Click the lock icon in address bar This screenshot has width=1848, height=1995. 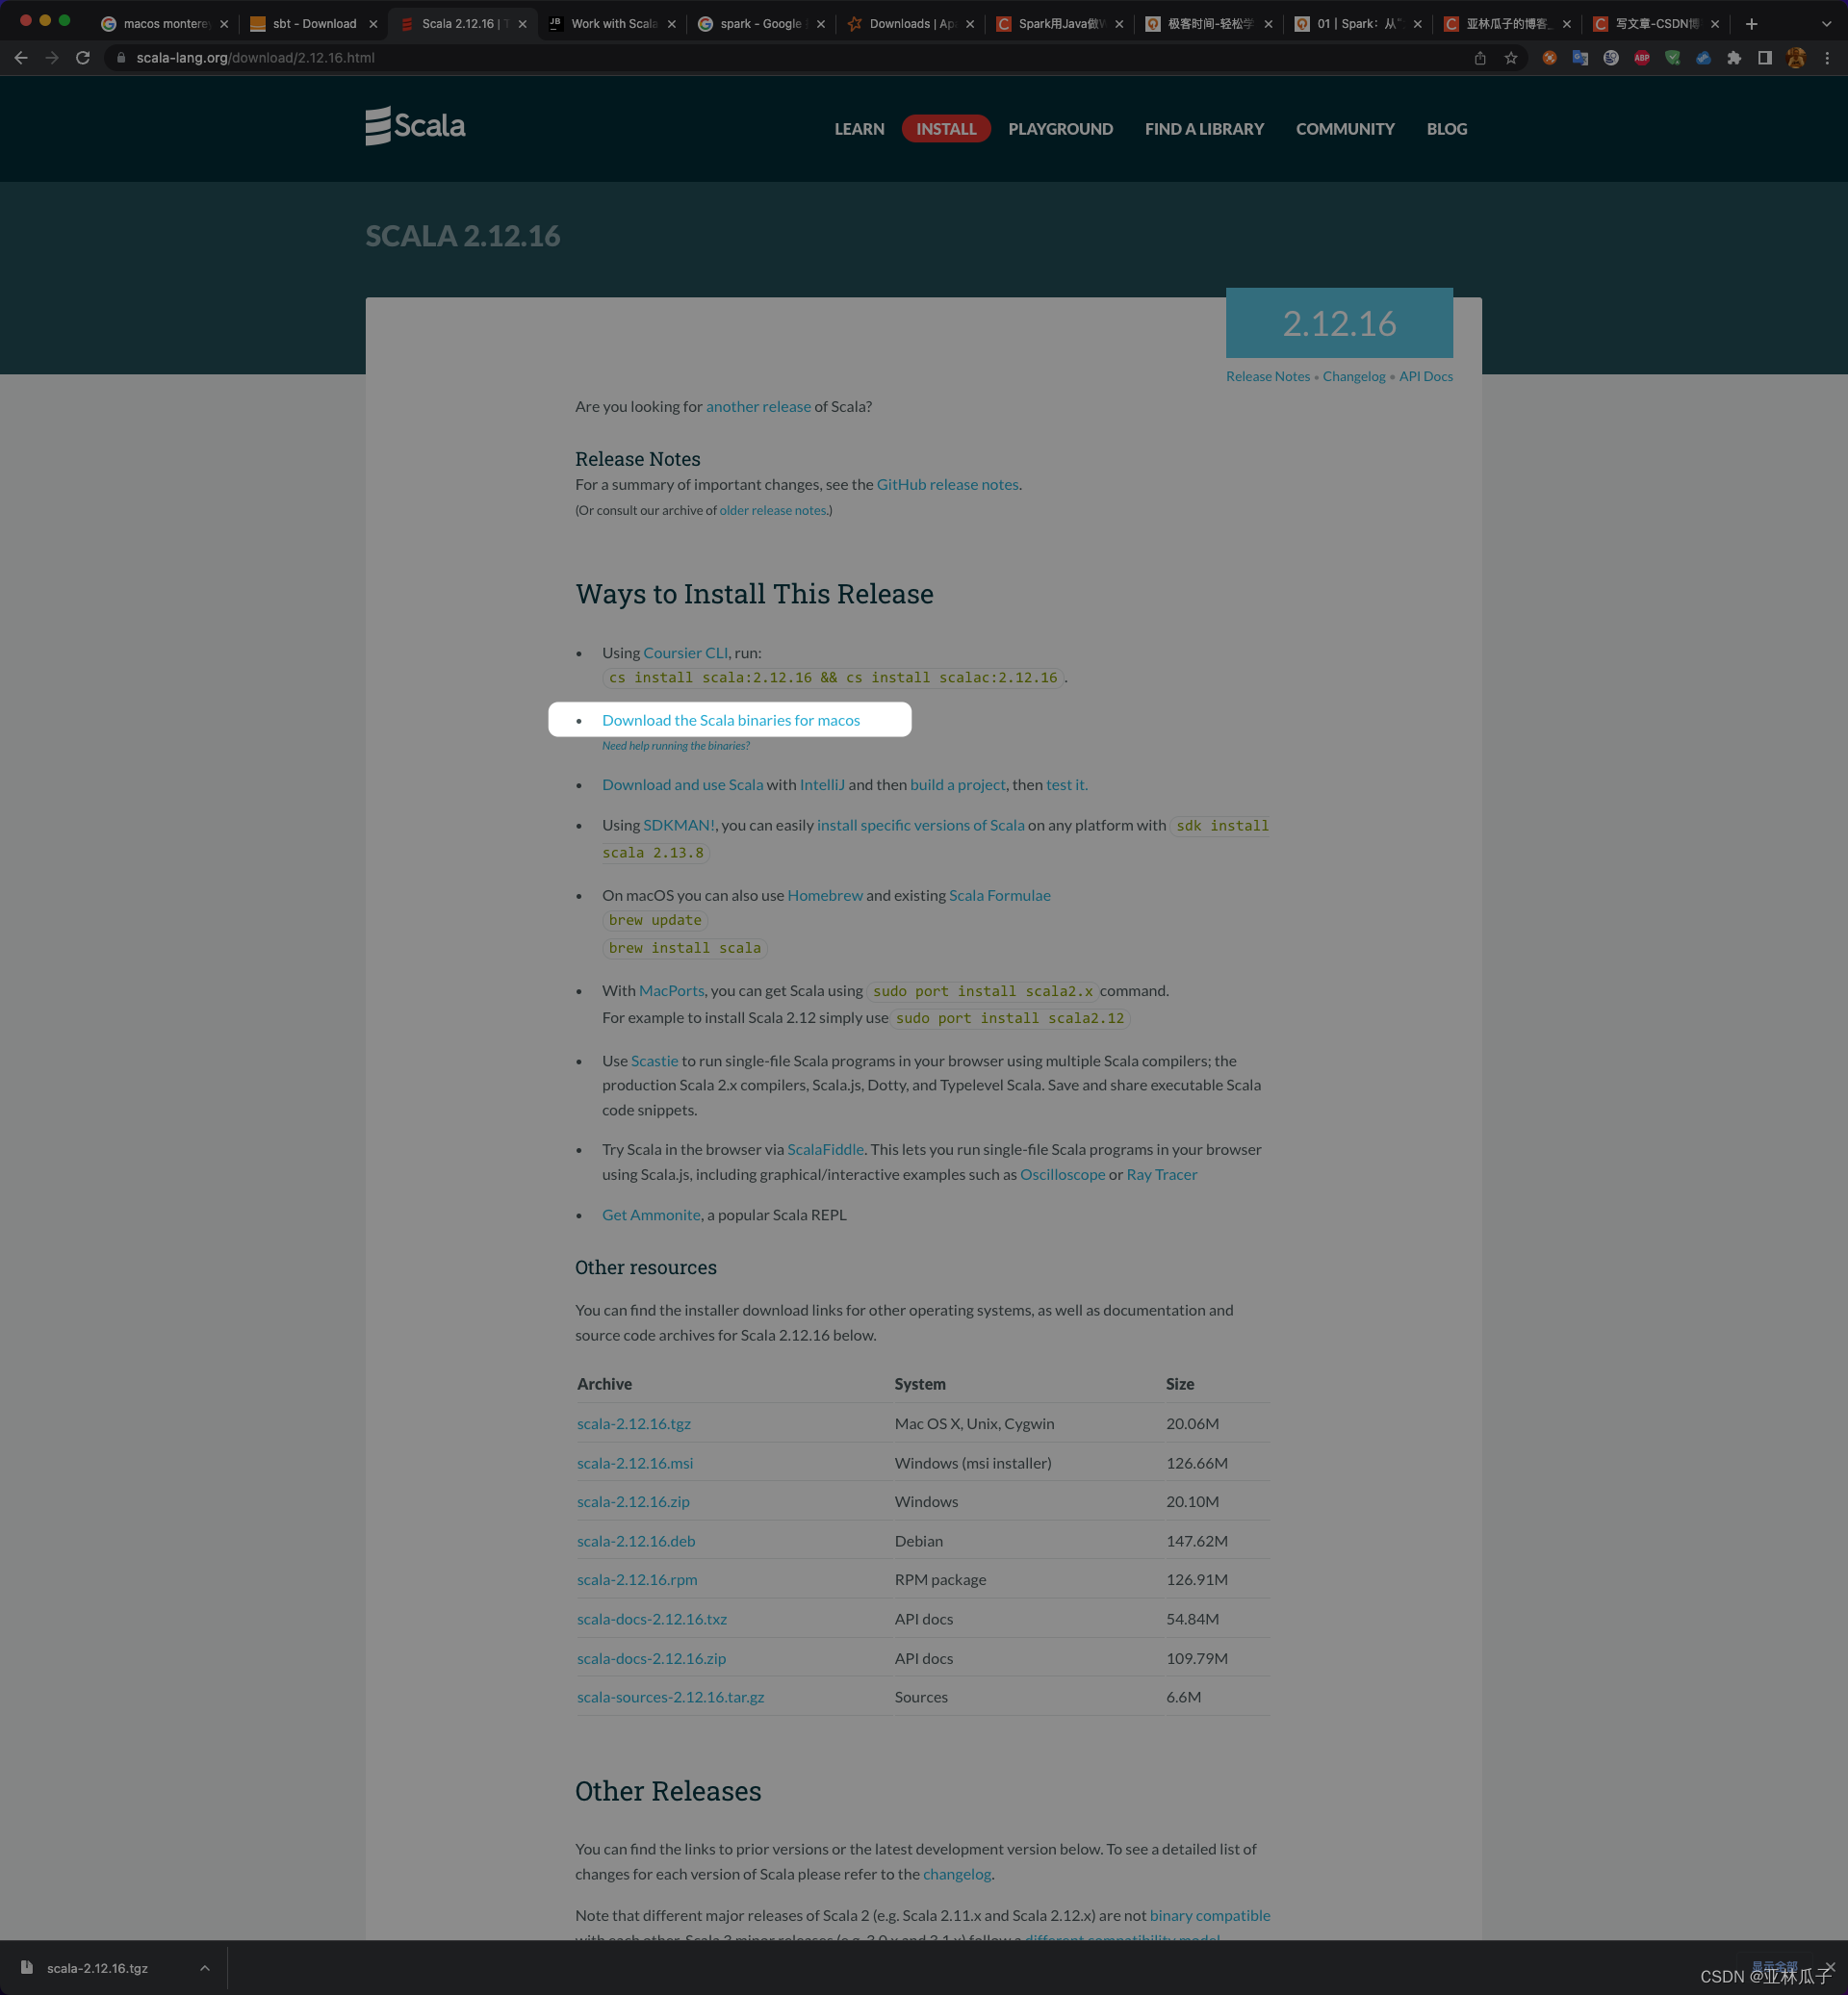(x=121, y=58)
